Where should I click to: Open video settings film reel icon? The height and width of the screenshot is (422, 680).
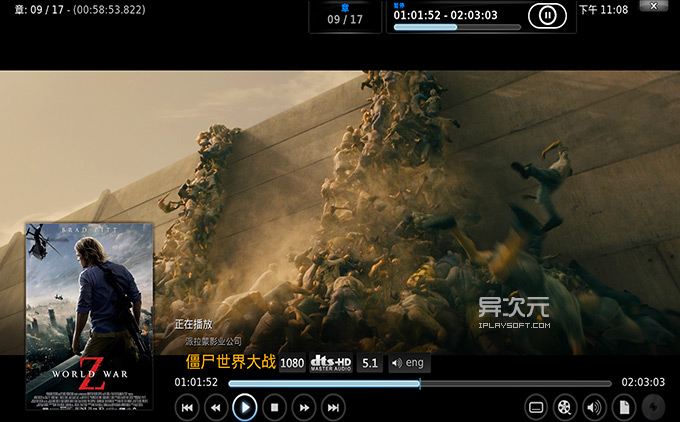(x=565, y=407)
